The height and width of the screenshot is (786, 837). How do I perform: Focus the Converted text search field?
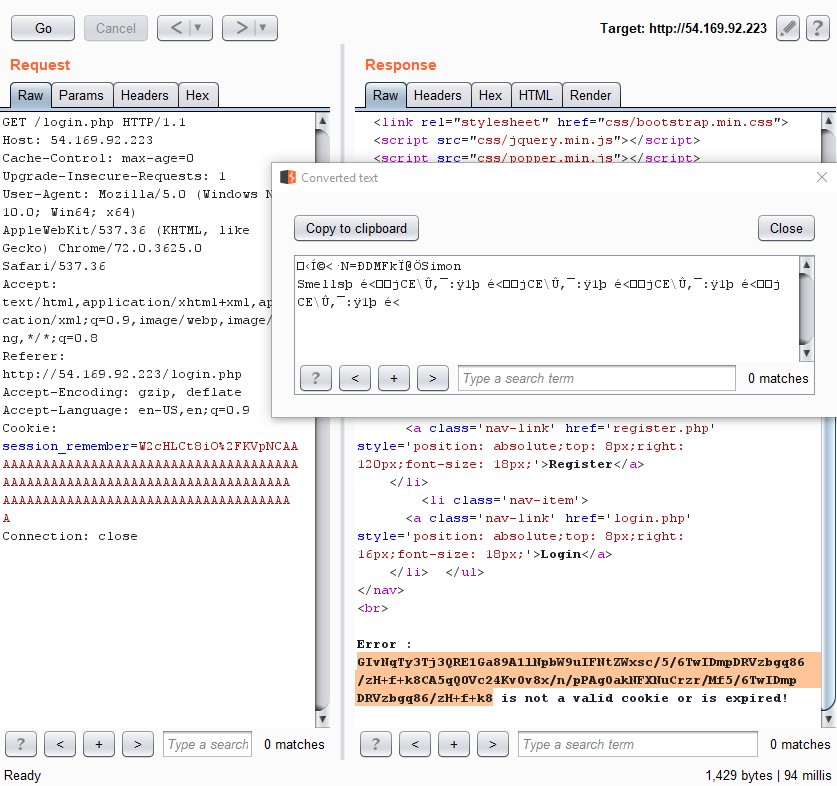coord(597,379)
